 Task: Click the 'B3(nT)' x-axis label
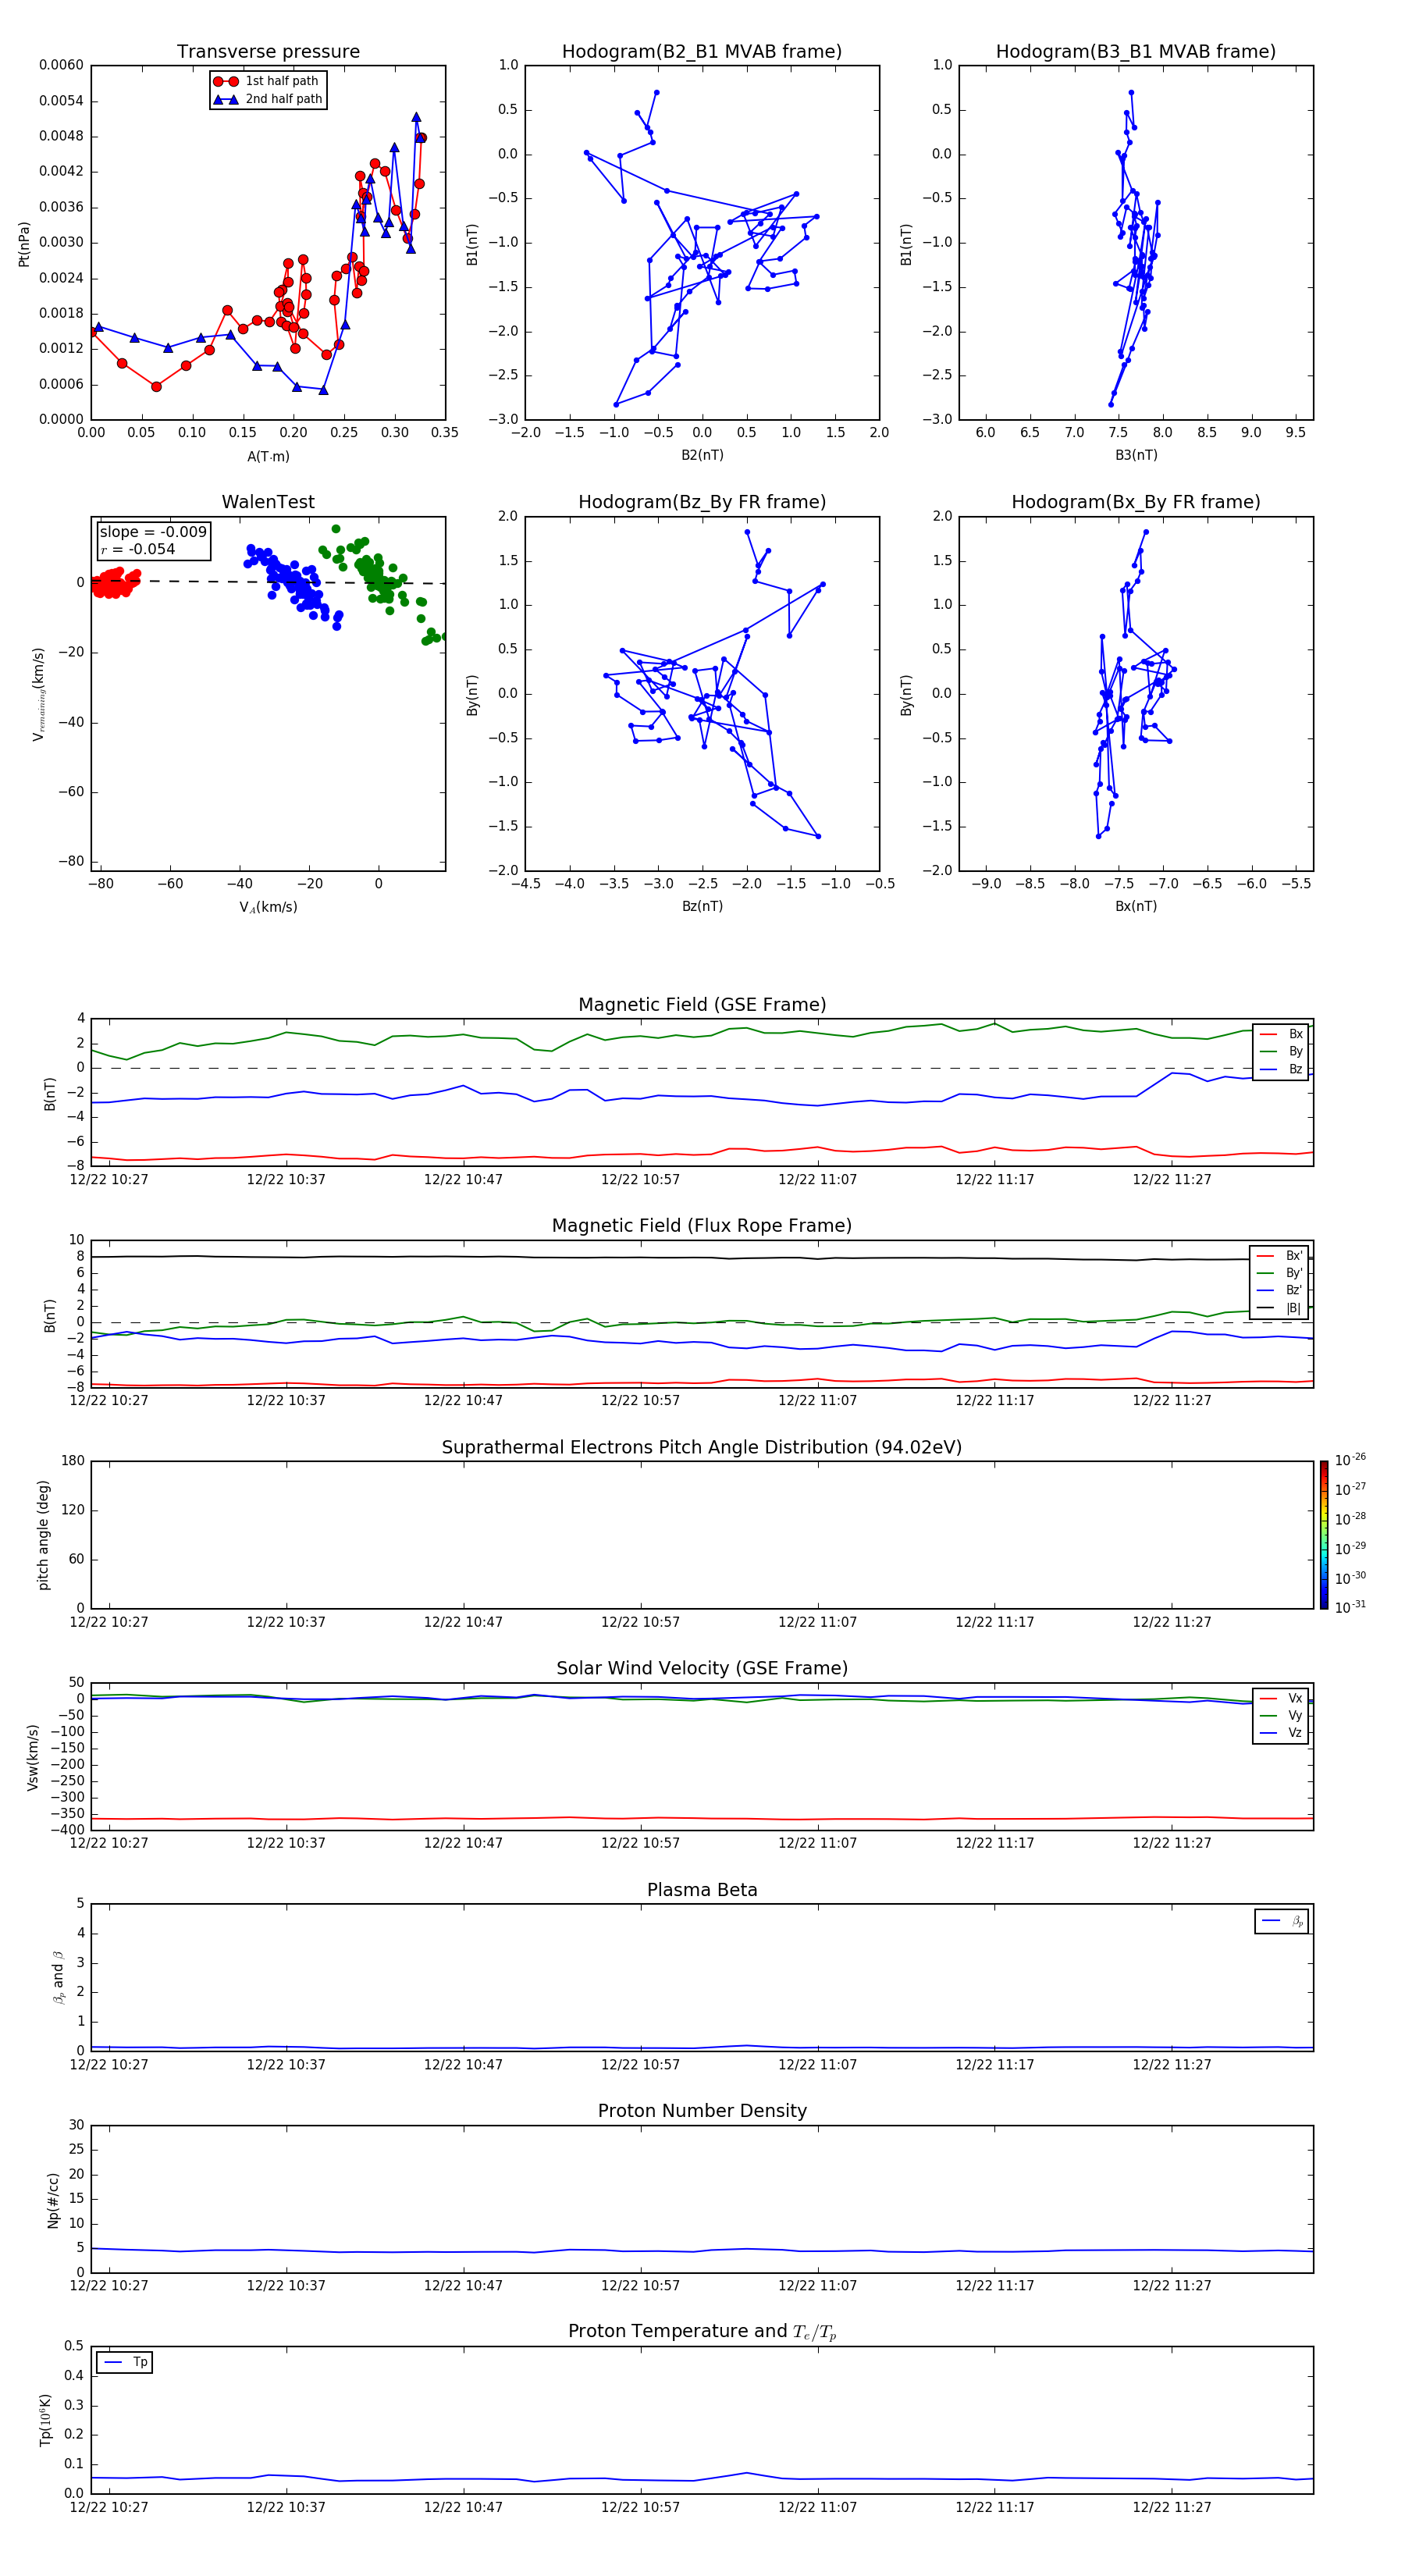pyautogui.click(x=1136, y=455)
